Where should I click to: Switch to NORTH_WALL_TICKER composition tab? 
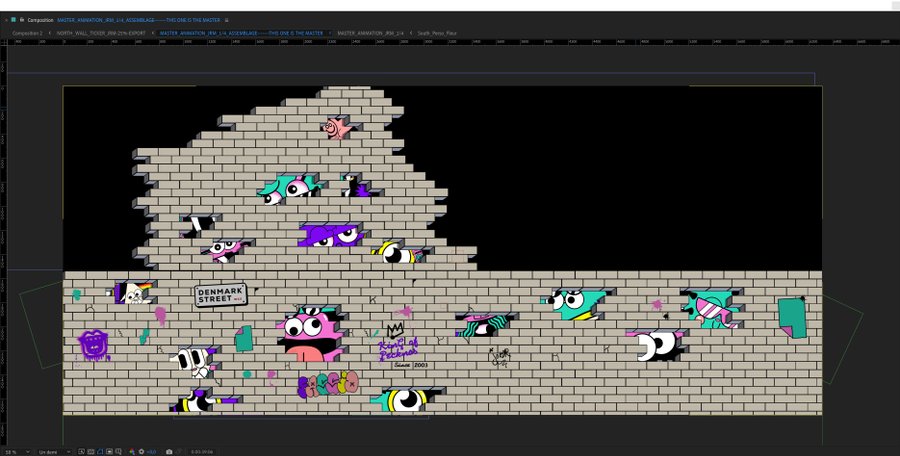pos(101,33)
